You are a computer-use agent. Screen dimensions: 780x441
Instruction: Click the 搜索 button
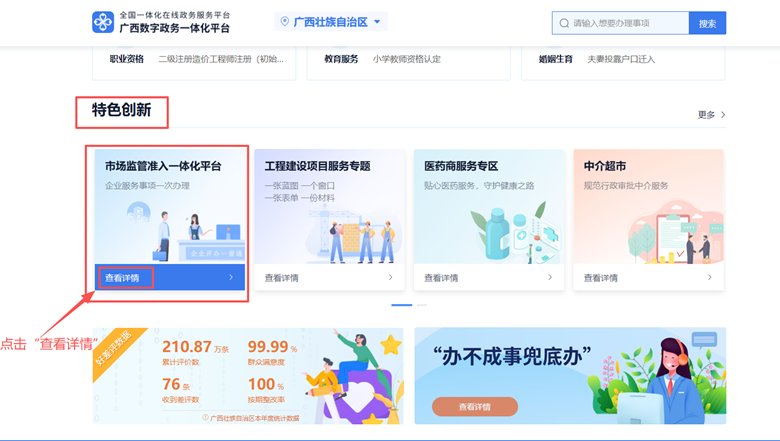click(707, 23)
